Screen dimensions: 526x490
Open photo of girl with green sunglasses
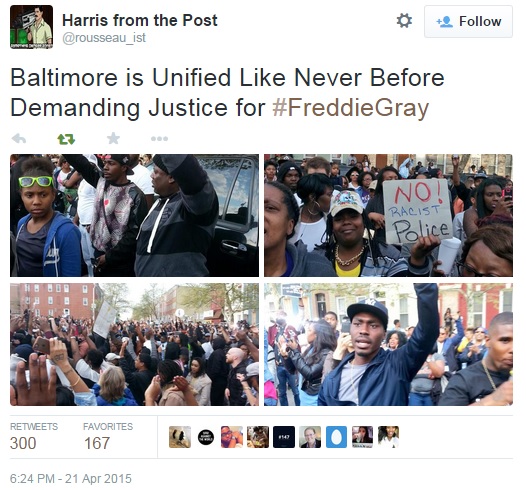pos(134,215)
